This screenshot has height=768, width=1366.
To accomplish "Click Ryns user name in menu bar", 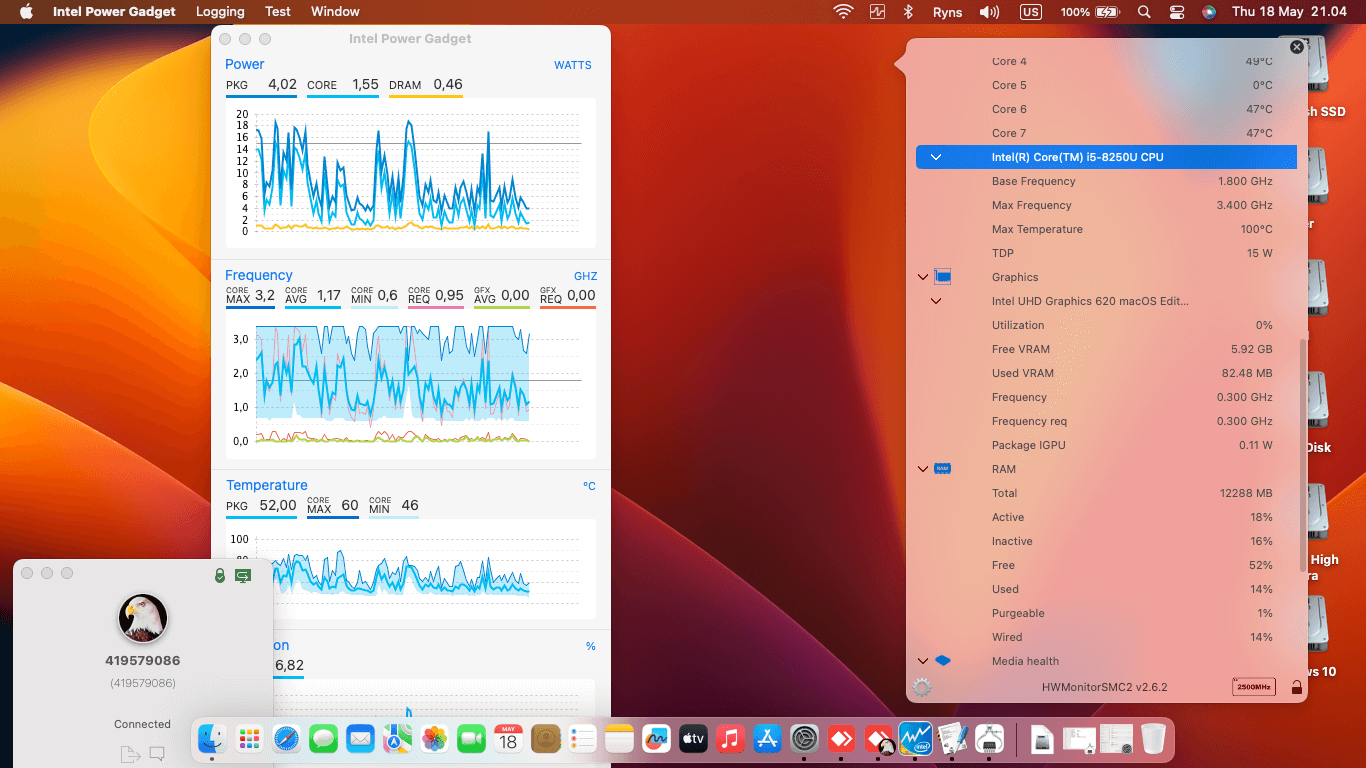I will click(x=947, y=12).
